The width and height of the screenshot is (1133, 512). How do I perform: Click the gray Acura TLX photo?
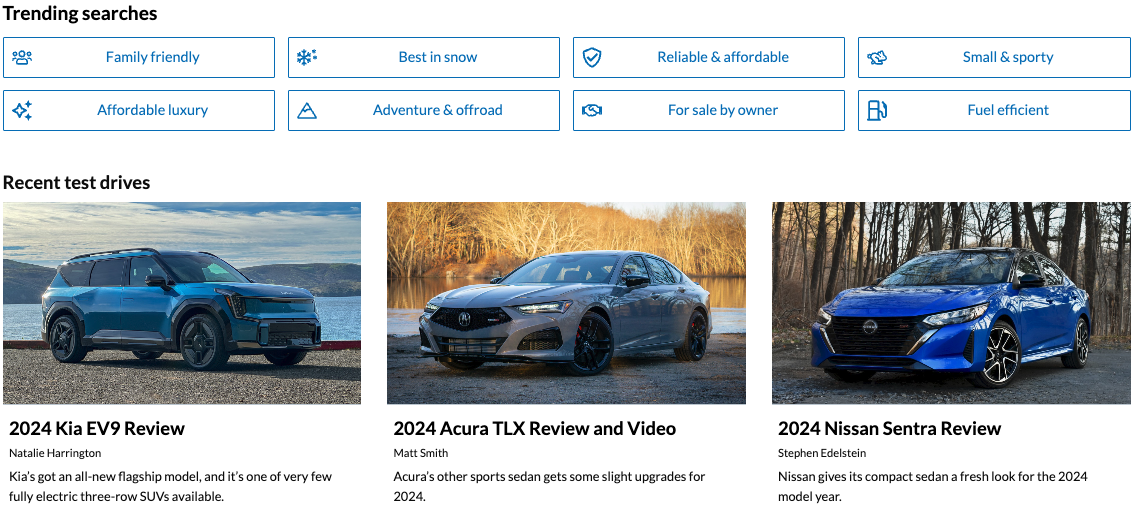566,303
